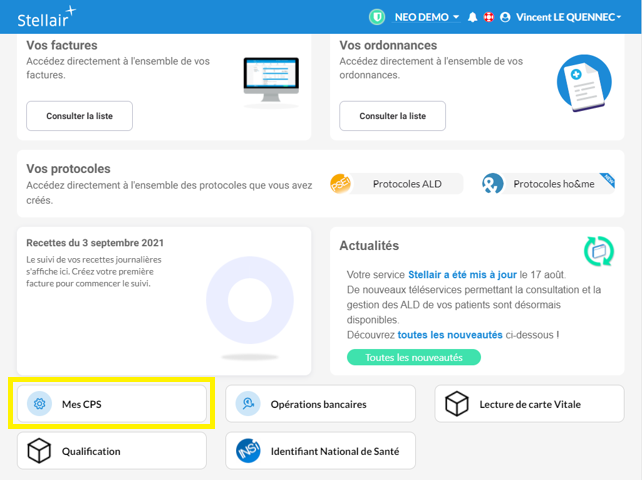Click the green shield icon in header
This screenshot has width=642, height=480.
377,17
